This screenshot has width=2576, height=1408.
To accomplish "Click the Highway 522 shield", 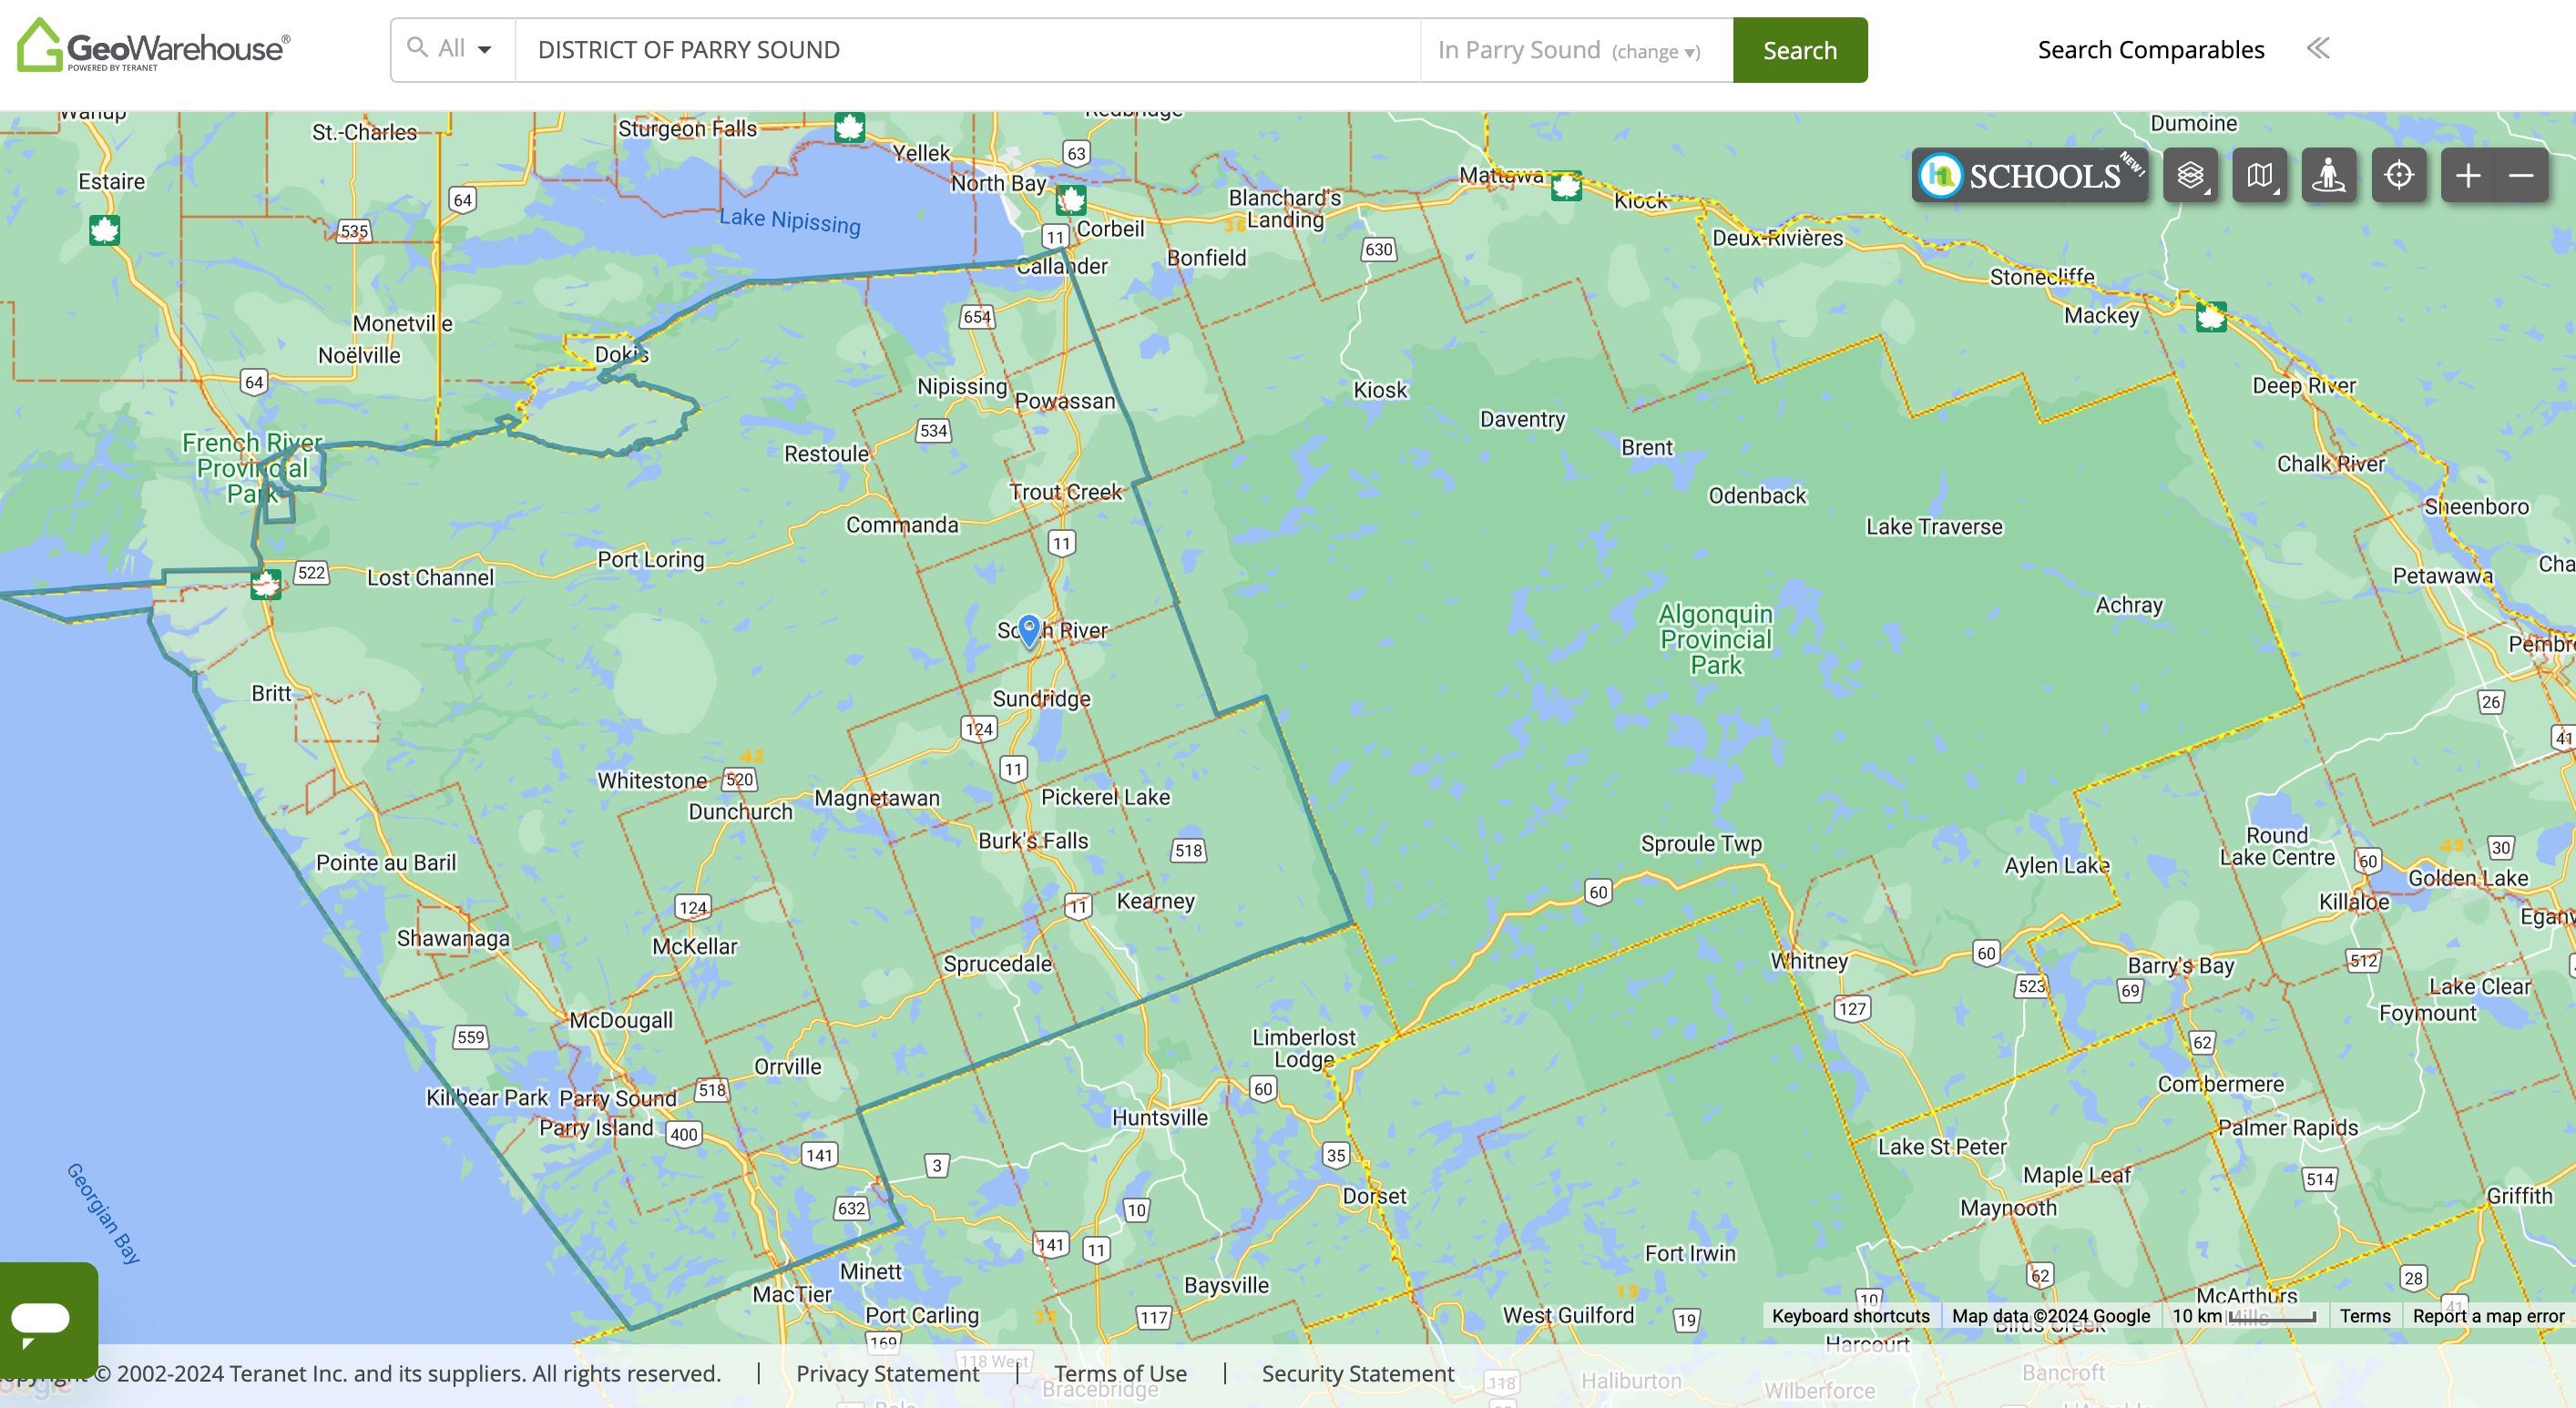I will tap(311, 573).
